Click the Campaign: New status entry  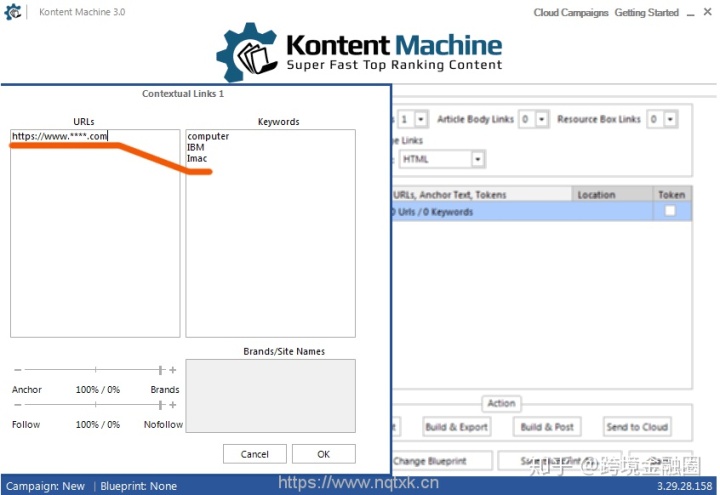45,486
